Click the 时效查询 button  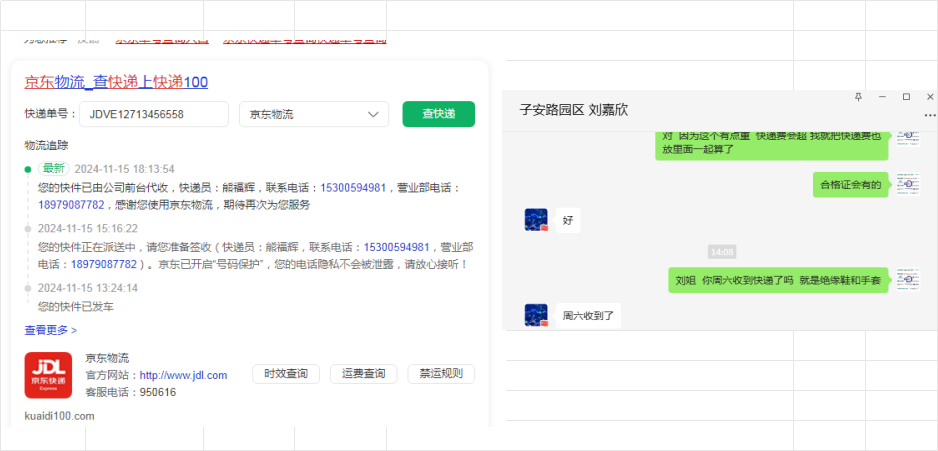[x=286, y=374]
